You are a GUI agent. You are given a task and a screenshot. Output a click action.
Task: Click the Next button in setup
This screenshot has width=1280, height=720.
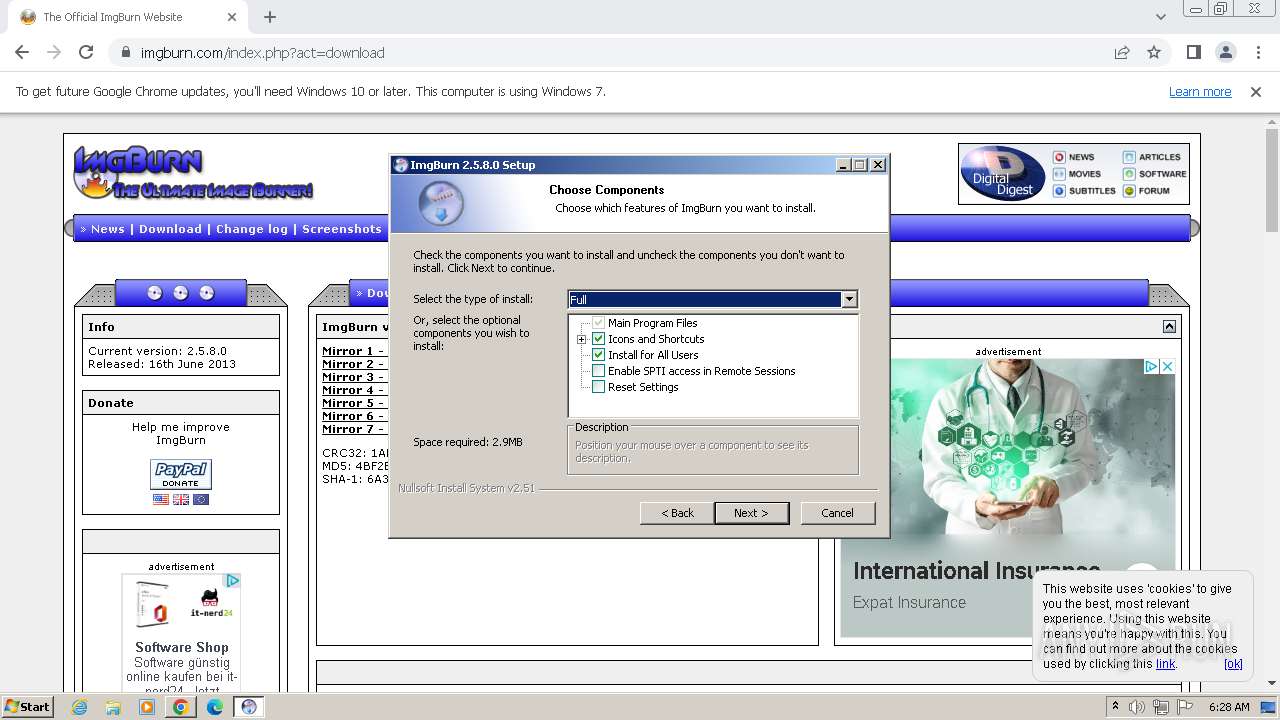[752, 513]
